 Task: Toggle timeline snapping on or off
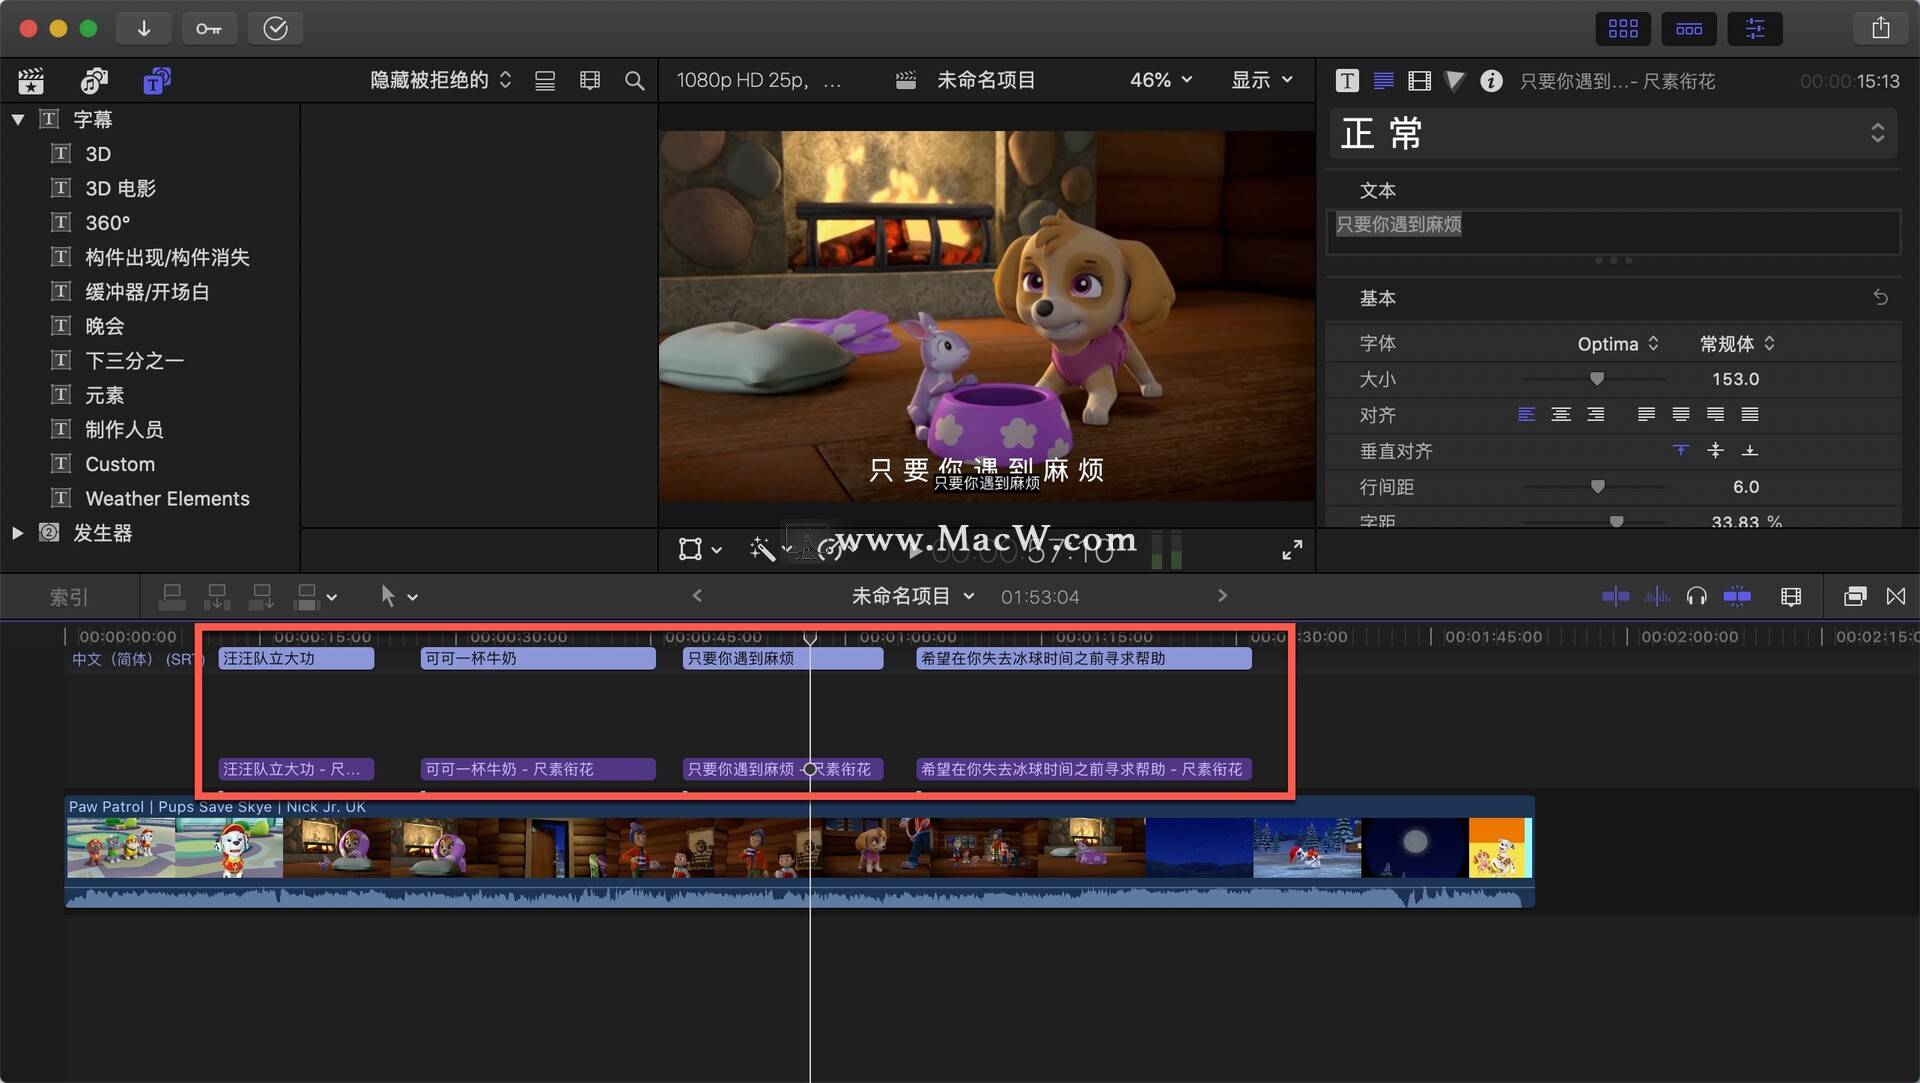tap(1737, 596)
